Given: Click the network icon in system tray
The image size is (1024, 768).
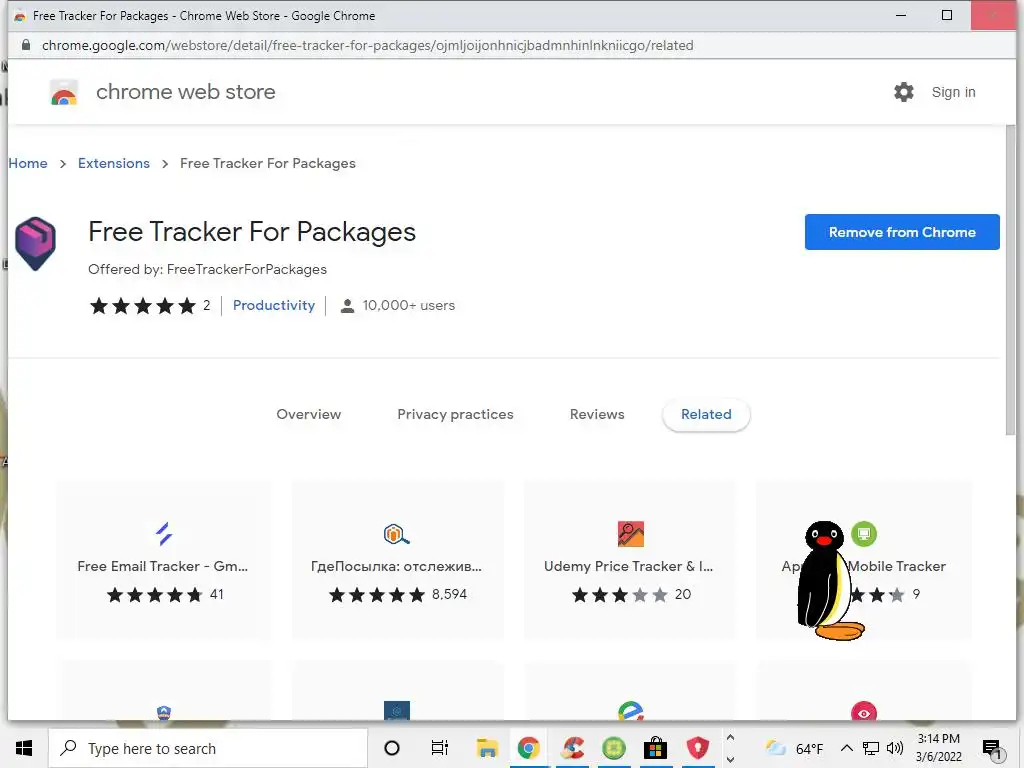Looking at the screenshot, I should 871,748.
